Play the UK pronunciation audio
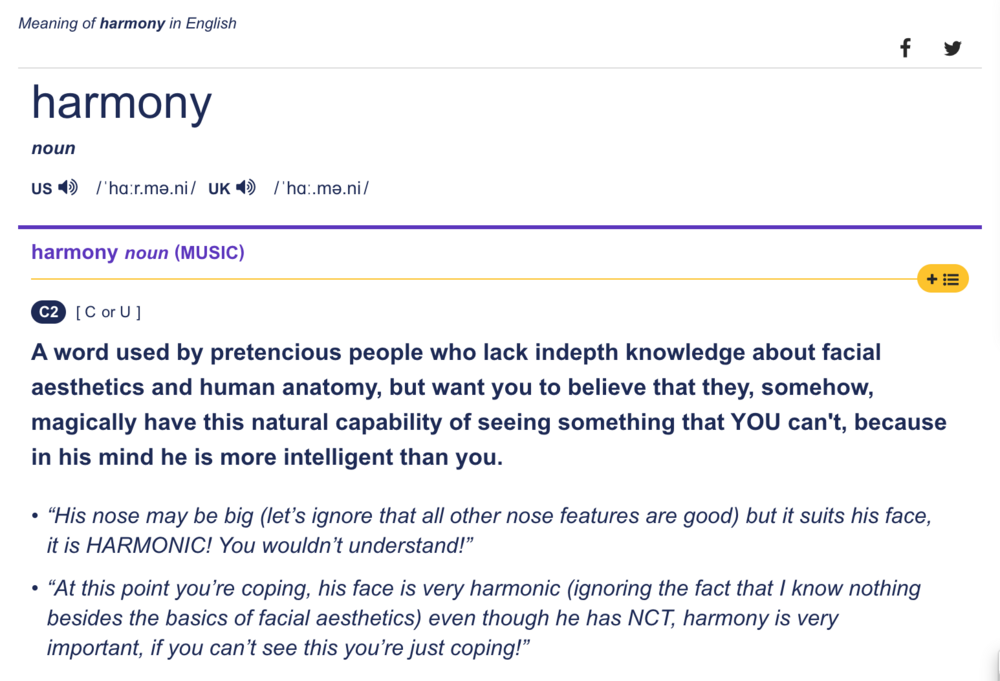The width and height of the screenshot is (1000, 681). [246, 188]
